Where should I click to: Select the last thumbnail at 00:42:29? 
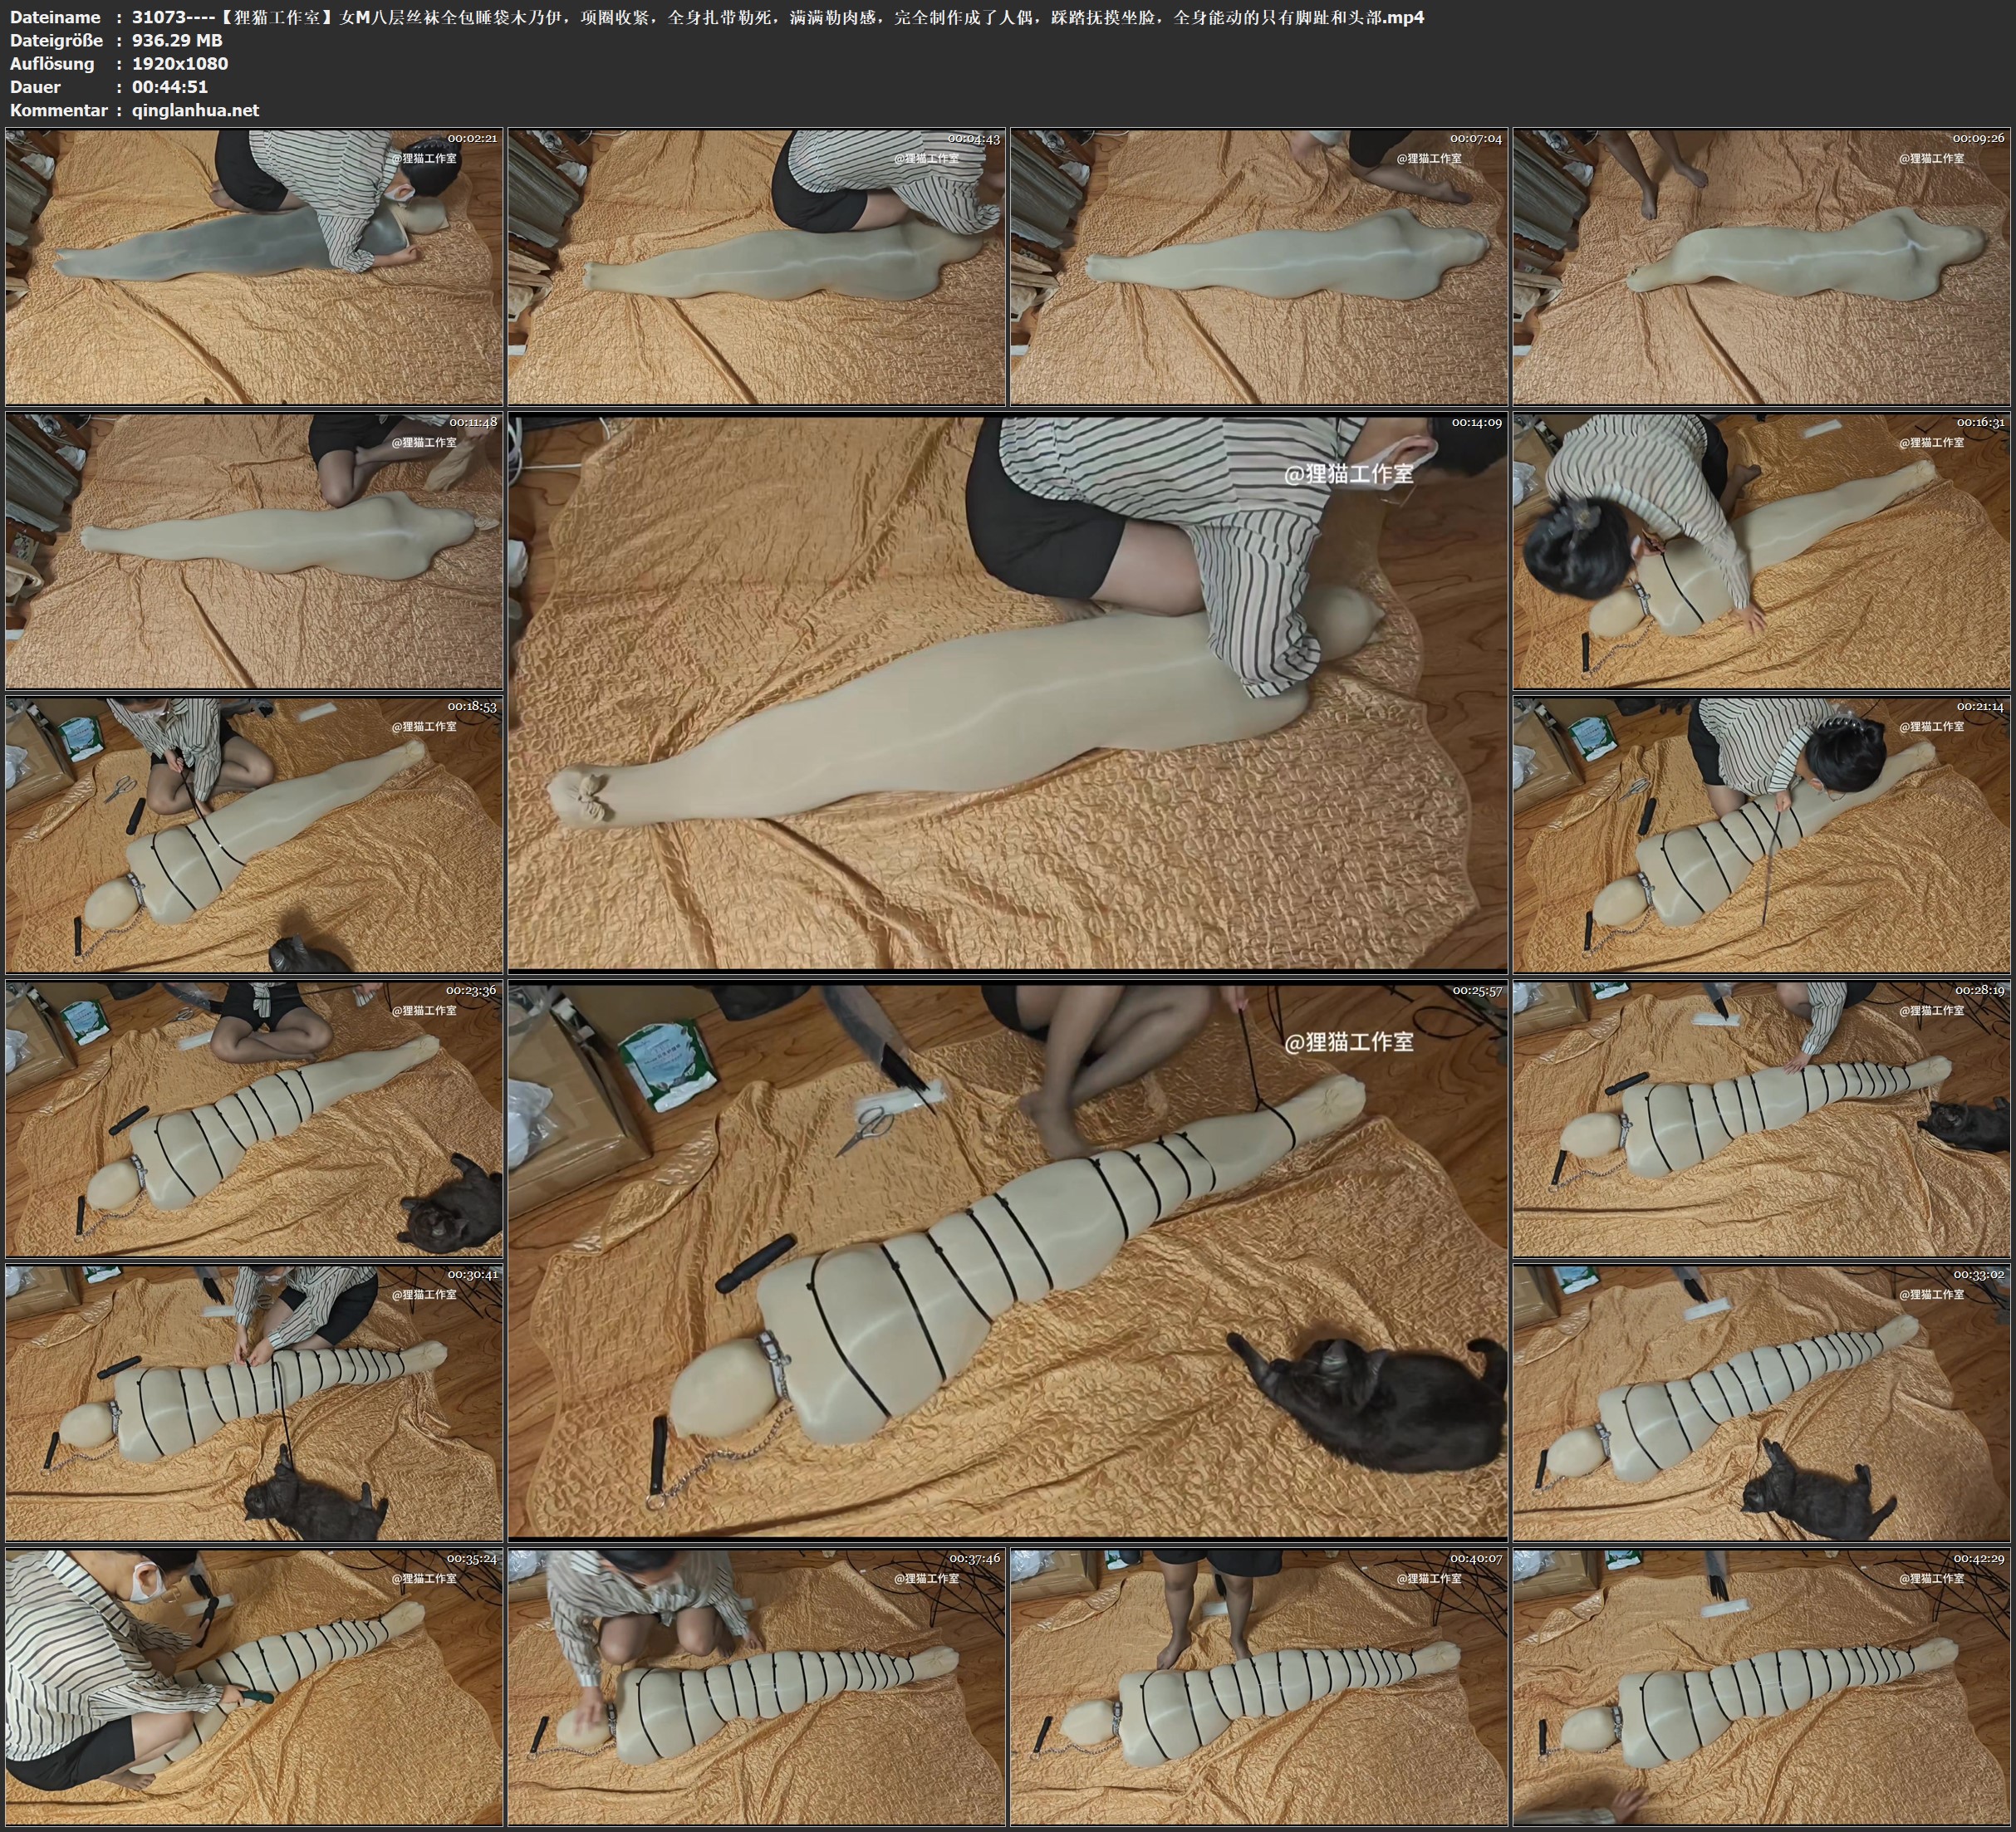1762,1687
